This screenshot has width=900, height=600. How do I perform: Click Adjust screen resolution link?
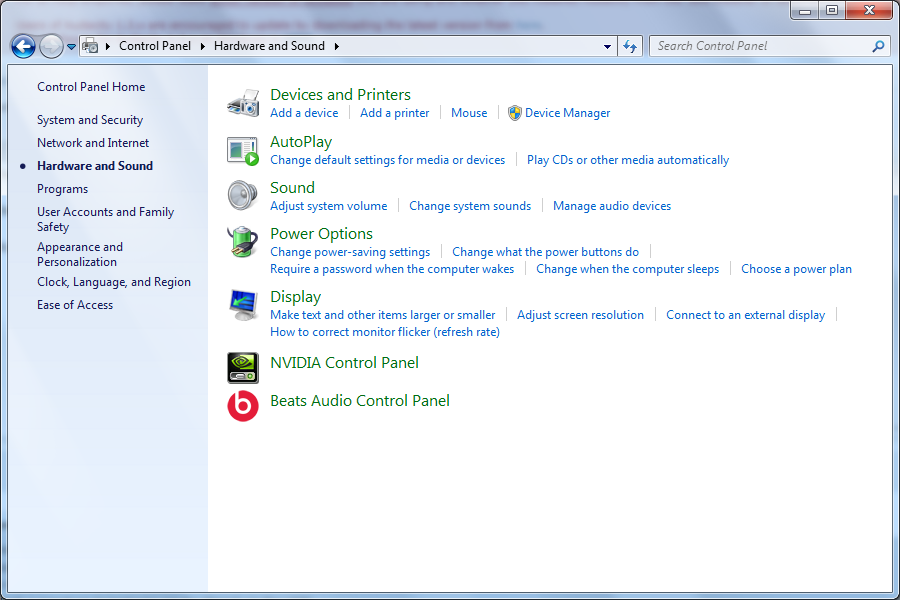click(580, 315)
